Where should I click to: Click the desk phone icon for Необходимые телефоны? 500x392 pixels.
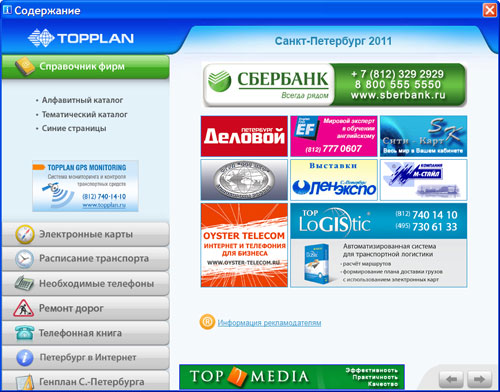click(x=24, y=283)
